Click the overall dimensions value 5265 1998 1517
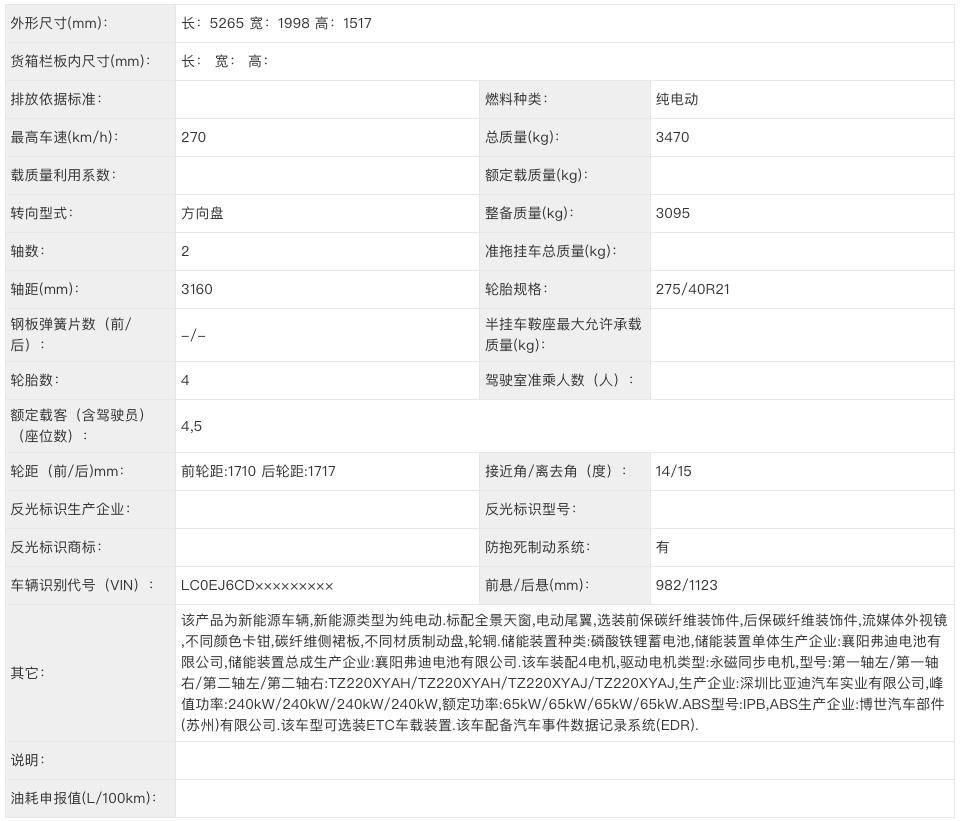Viewport: 961px width, 821px height. pyautogui.click(x=276, y=23)
